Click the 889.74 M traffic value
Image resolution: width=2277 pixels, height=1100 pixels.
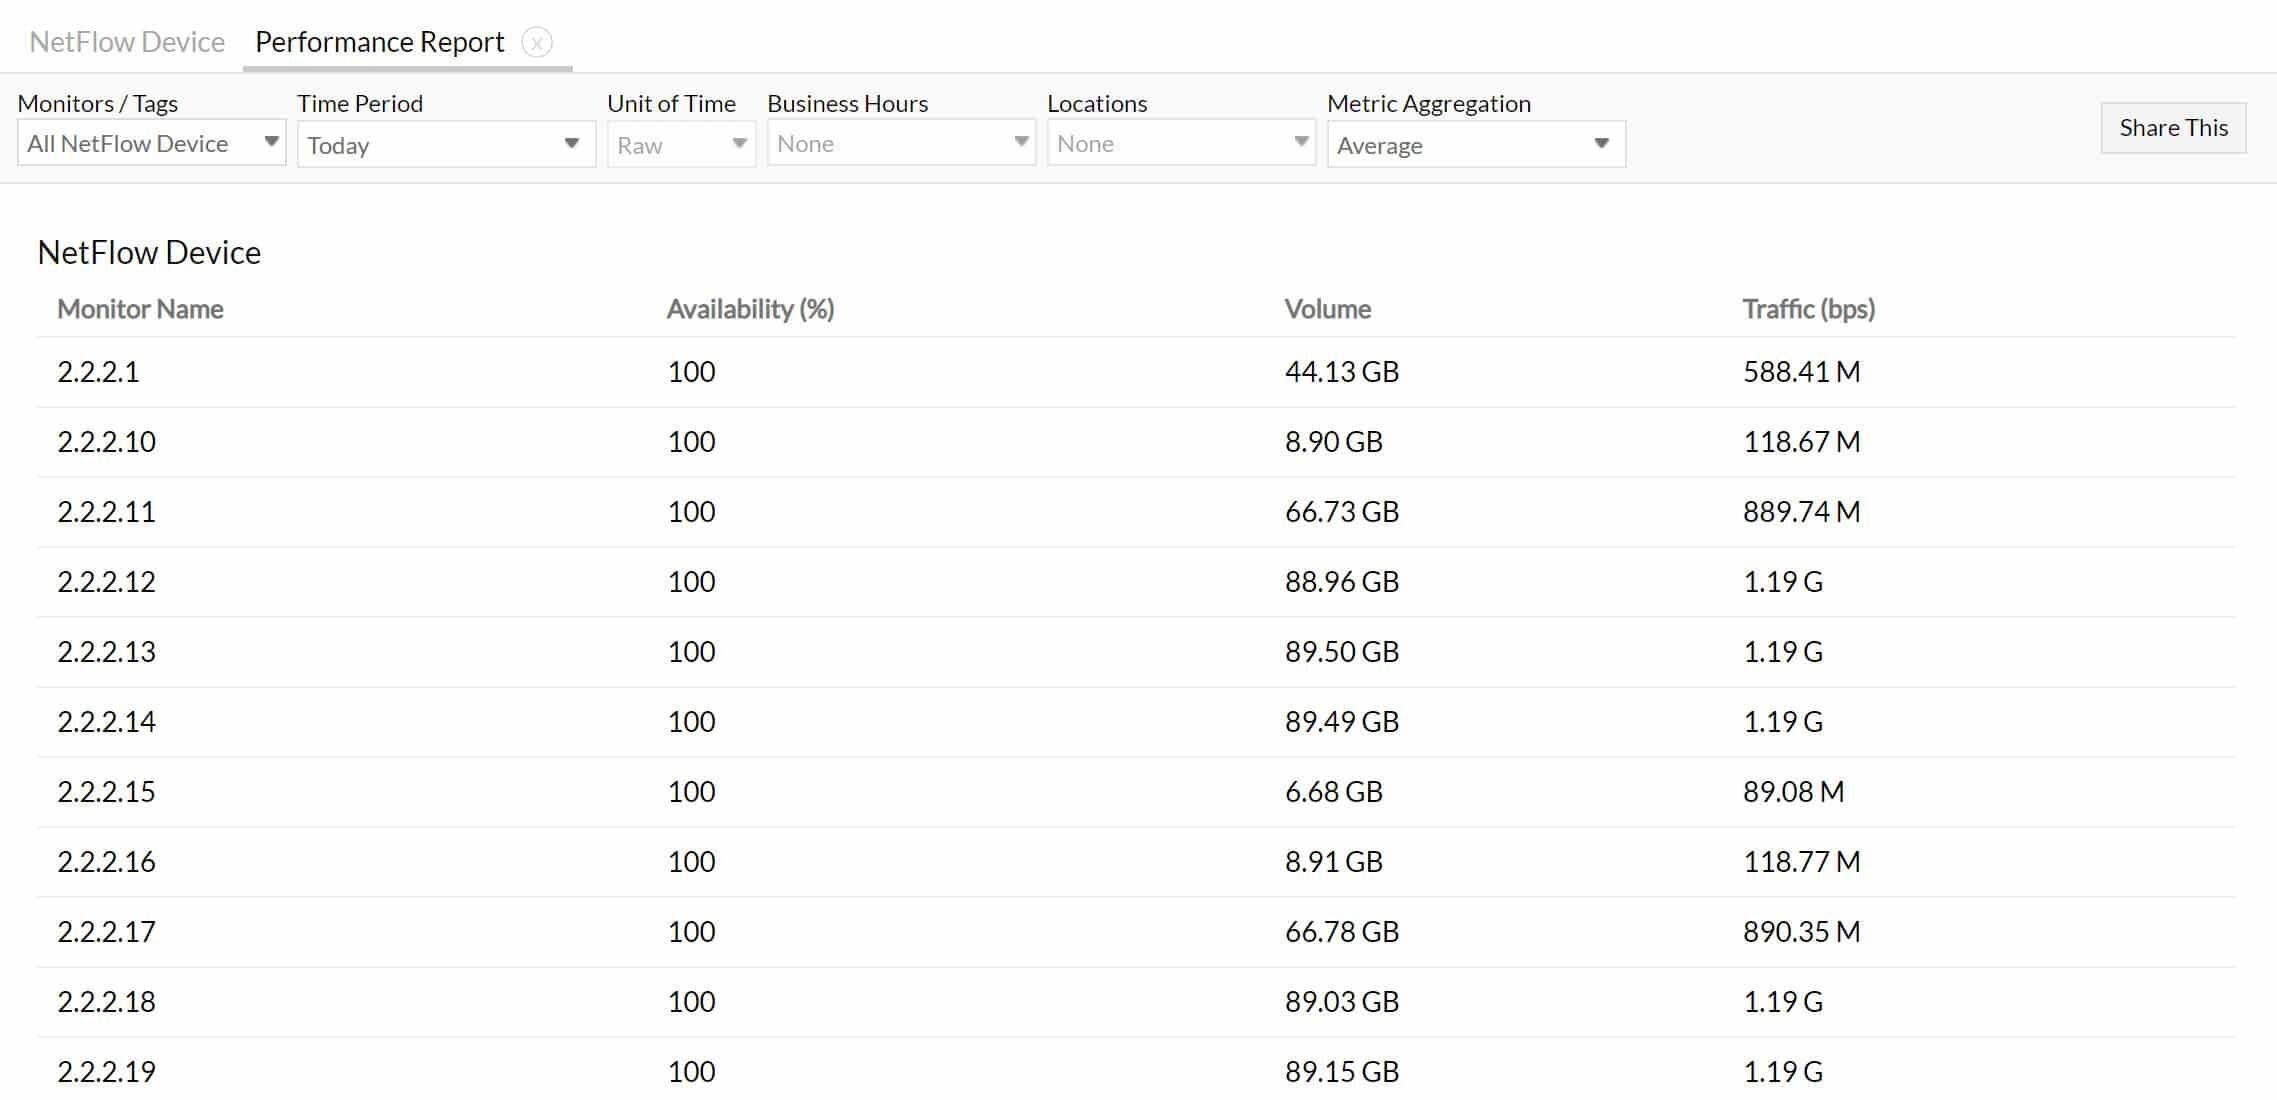tap(1802, 512)
